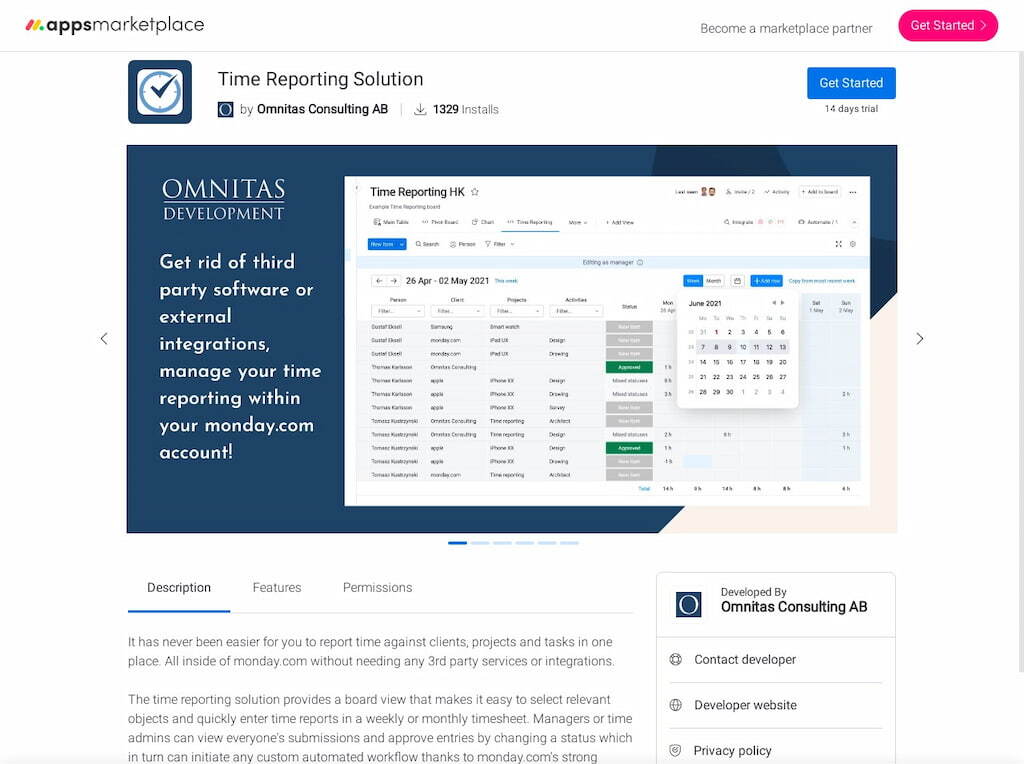The height and width of the screenshot is (764, 1024).
Task: Switch to the Features tab
Action: point(277,588)
